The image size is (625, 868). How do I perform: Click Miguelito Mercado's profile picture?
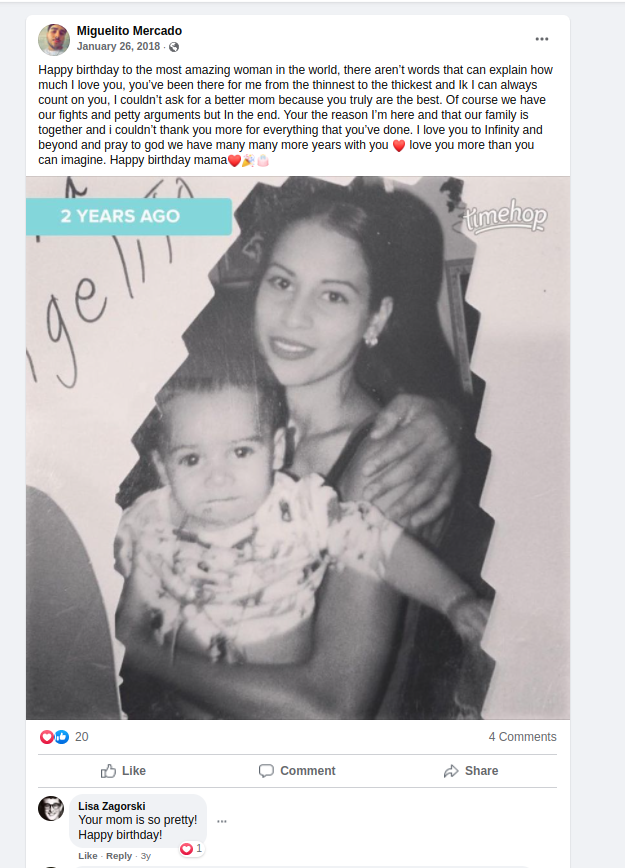tap(54, 39)
